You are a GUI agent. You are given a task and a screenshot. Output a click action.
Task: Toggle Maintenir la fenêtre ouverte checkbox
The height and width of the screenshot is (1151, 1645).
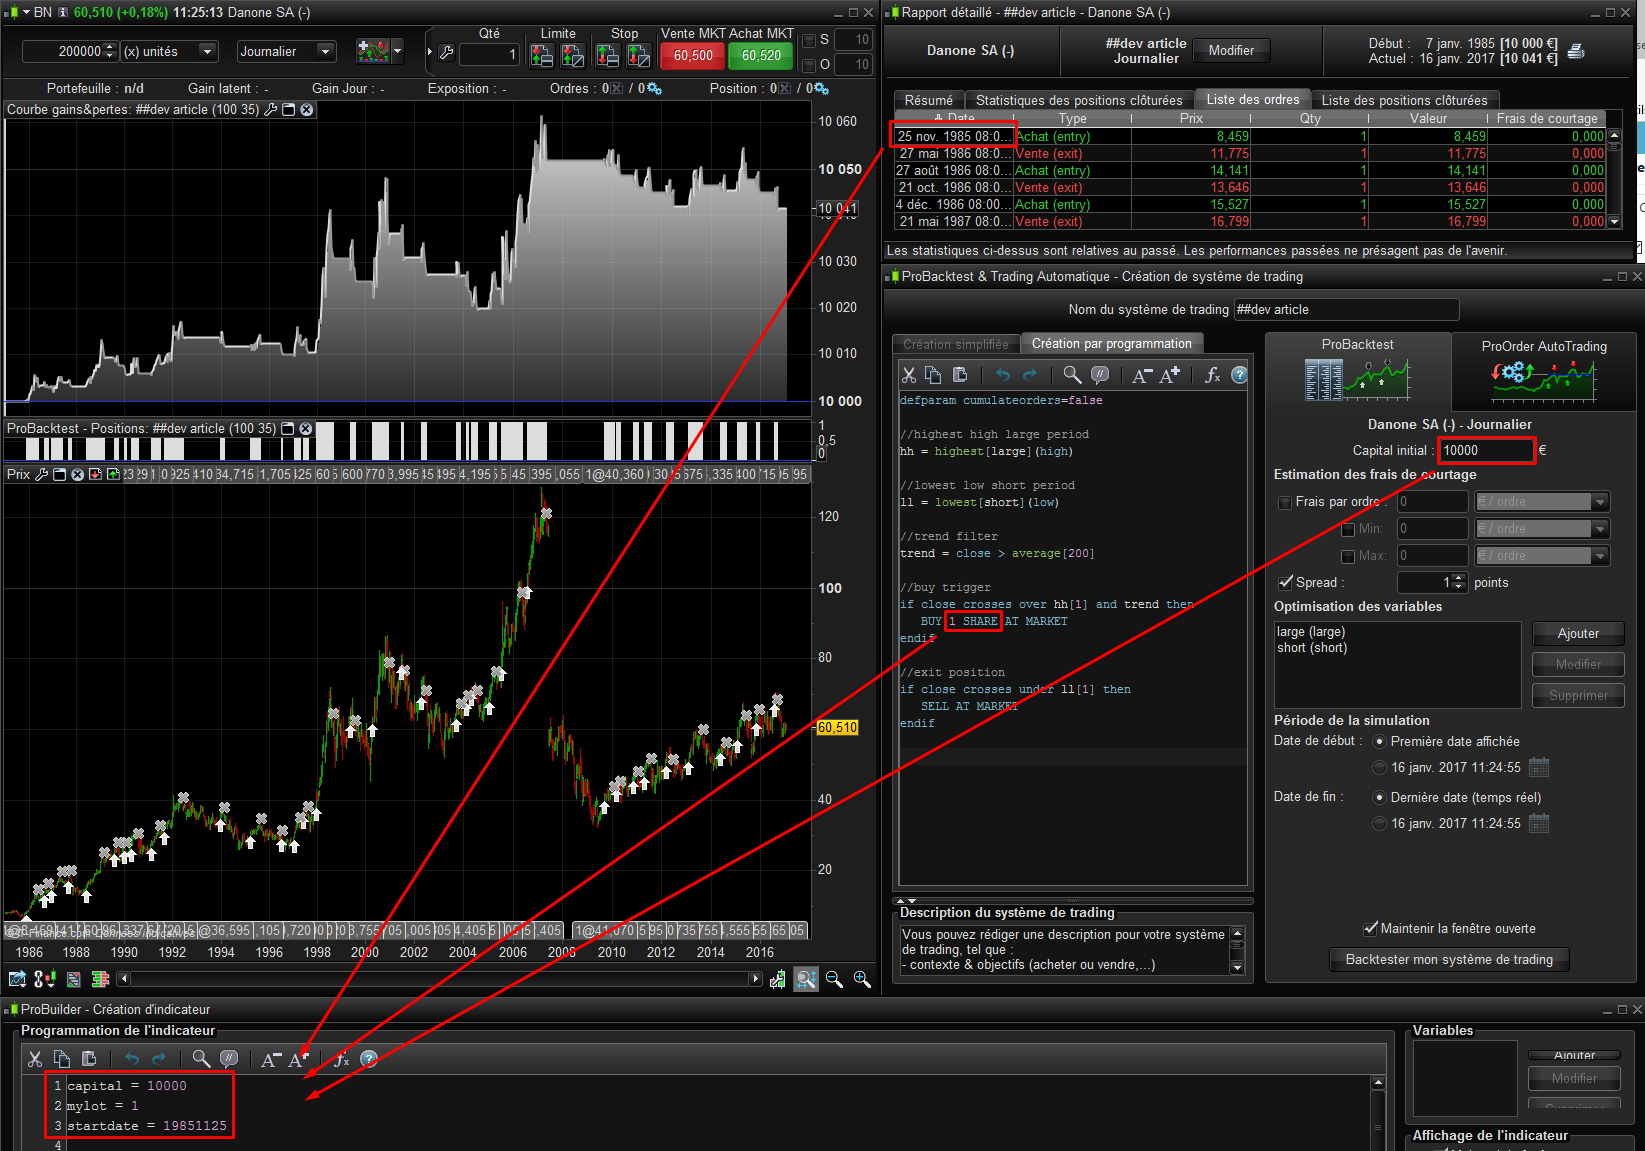[x=1370, y=928]
